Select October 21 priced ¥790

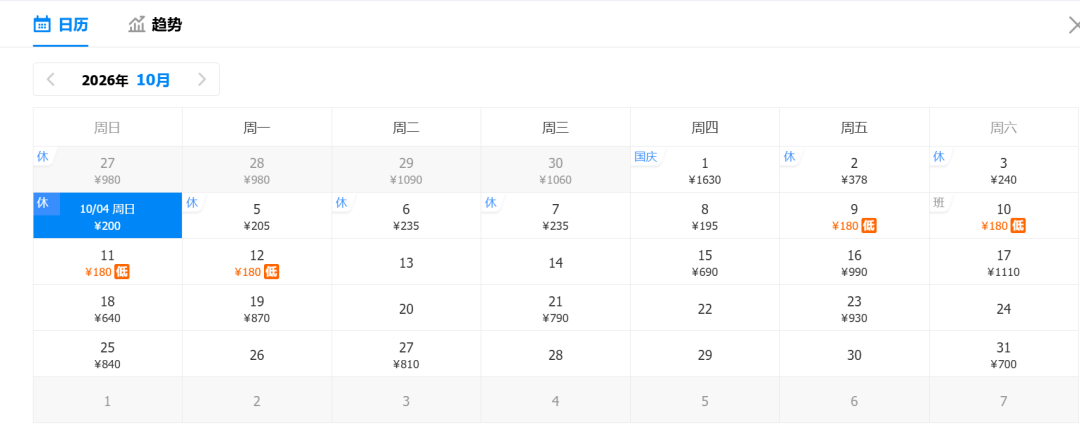pyautogui.click(x=556, y=308)
